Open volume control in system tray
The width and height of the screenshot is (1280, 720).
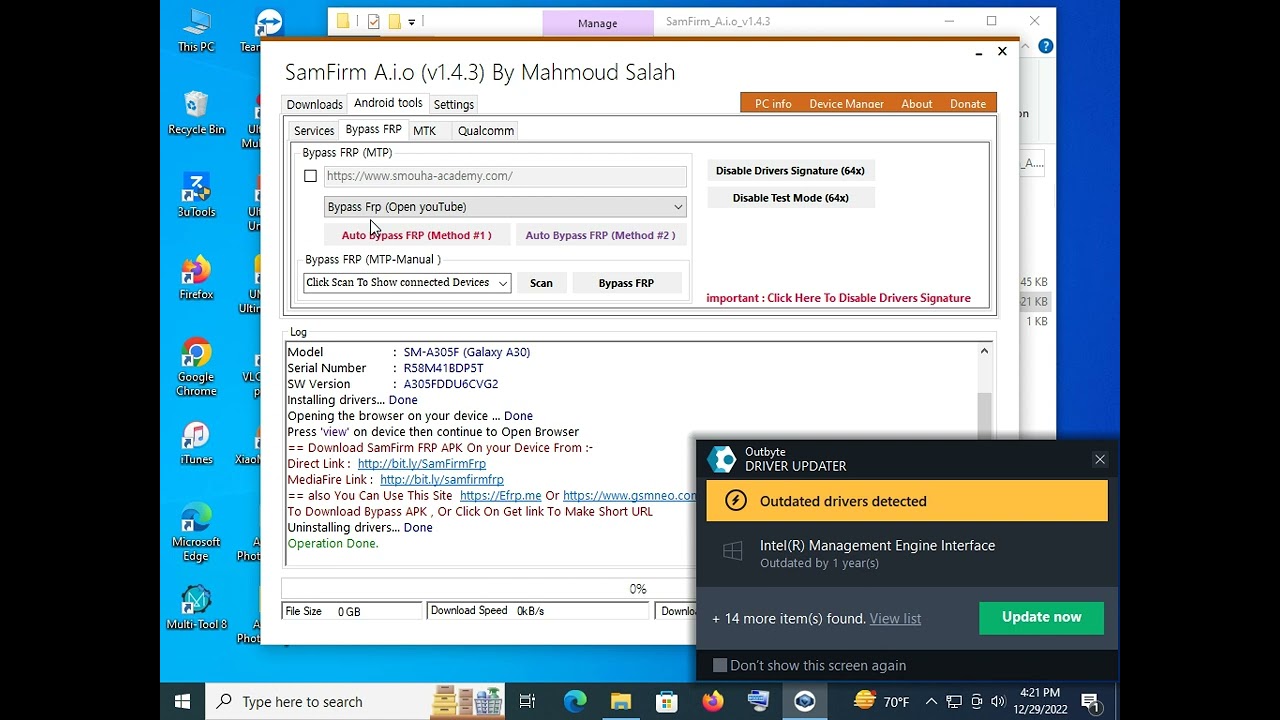[x=999, y=702]
